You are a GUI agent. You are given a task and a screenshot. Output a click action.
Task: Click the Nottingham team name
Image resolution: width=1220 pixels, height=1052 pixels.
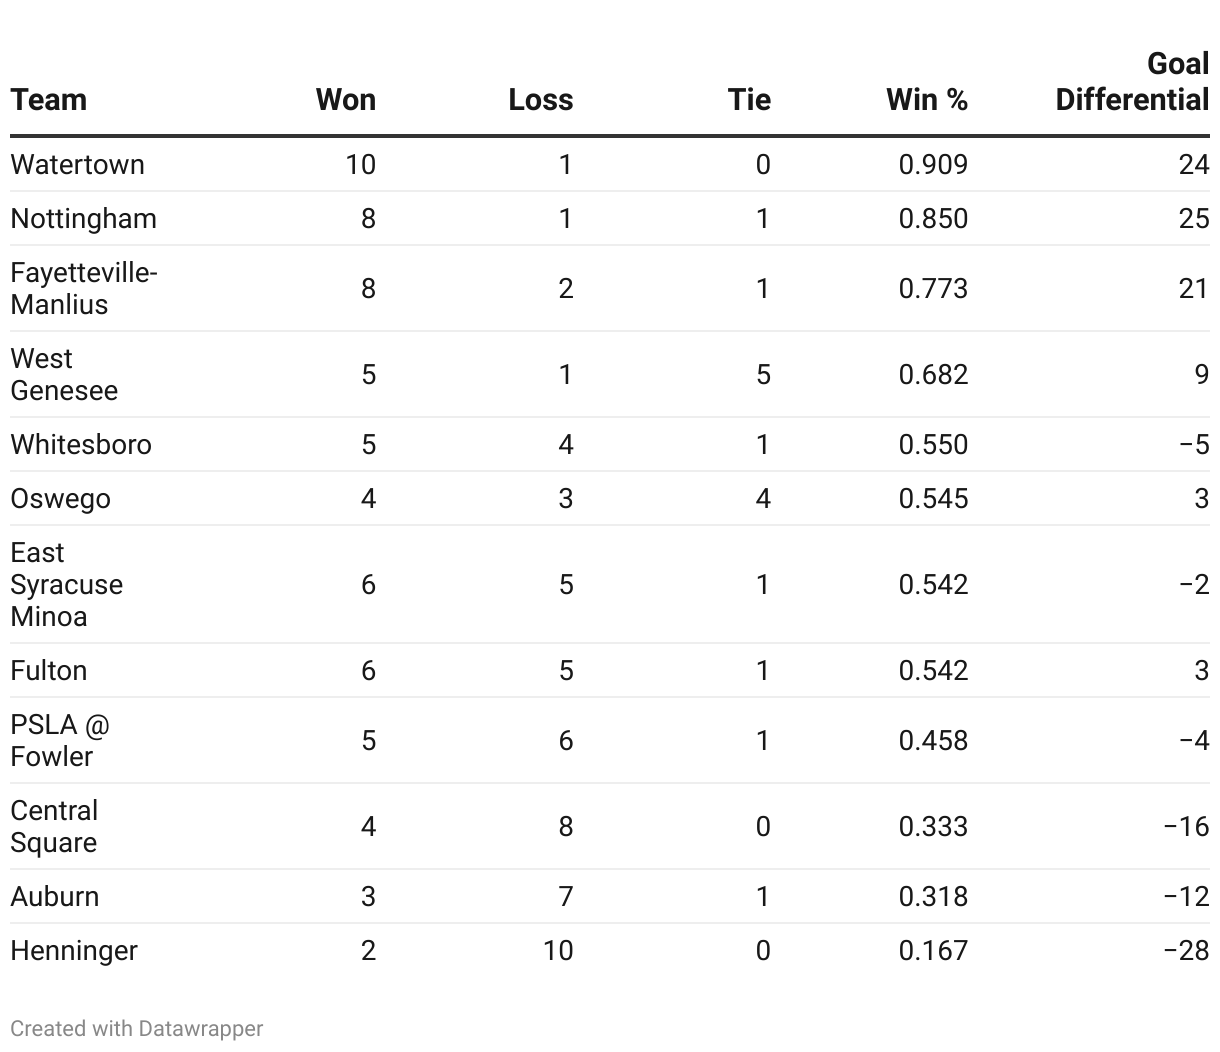pos(84,218)
